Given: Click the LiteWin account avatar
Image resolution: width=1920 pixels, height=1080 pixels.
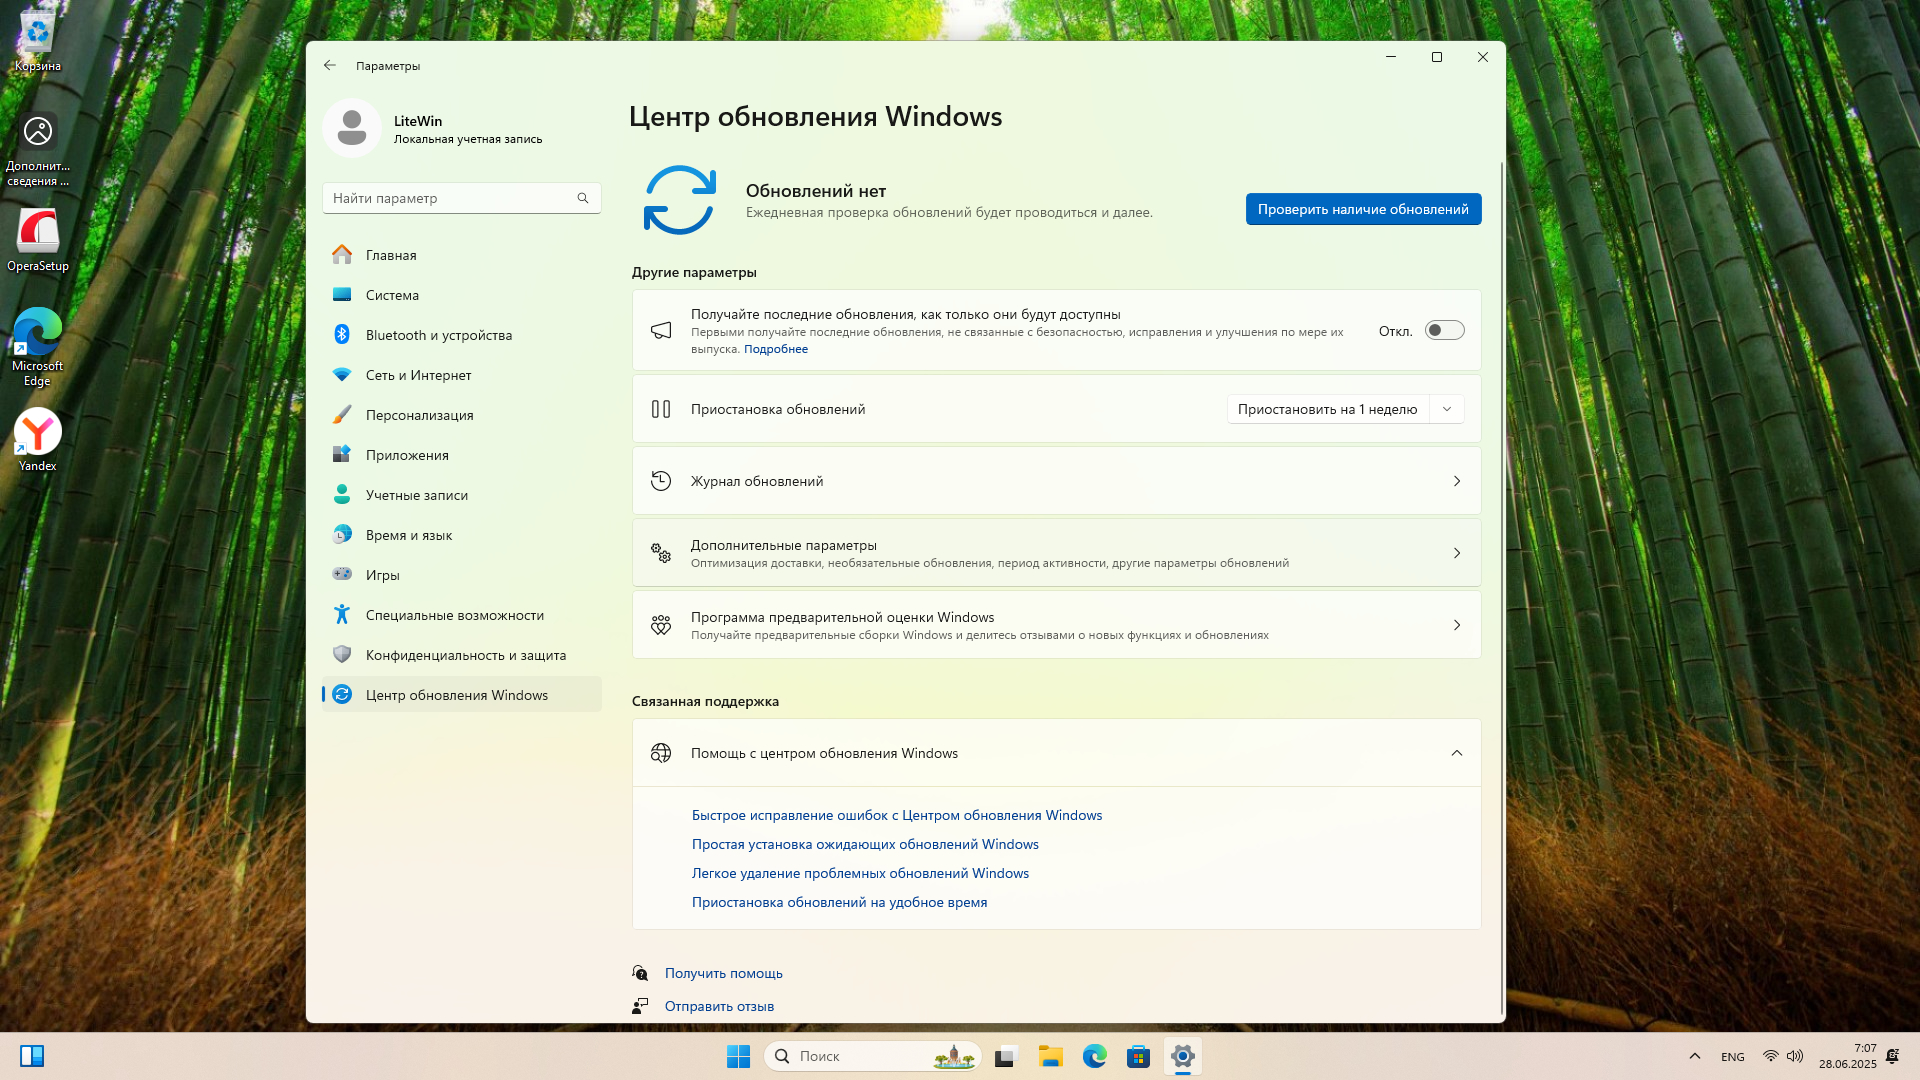Looking at the screenshot, I should (351, 128).
